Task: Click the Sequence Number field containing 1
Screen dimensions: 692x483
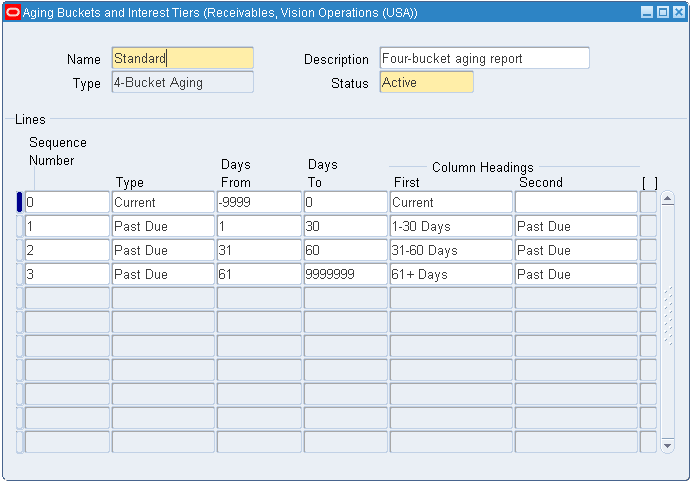Action: click(66, 226)
